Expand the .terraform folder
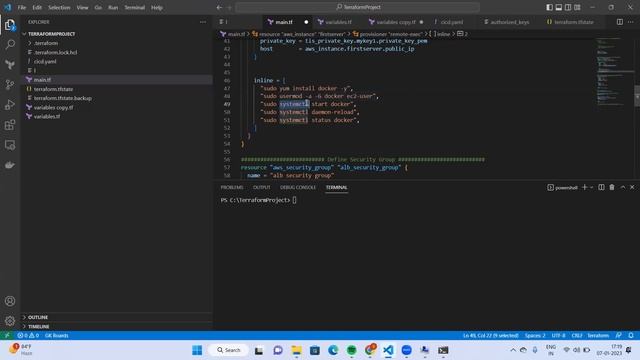 click(x=45, y=43)
